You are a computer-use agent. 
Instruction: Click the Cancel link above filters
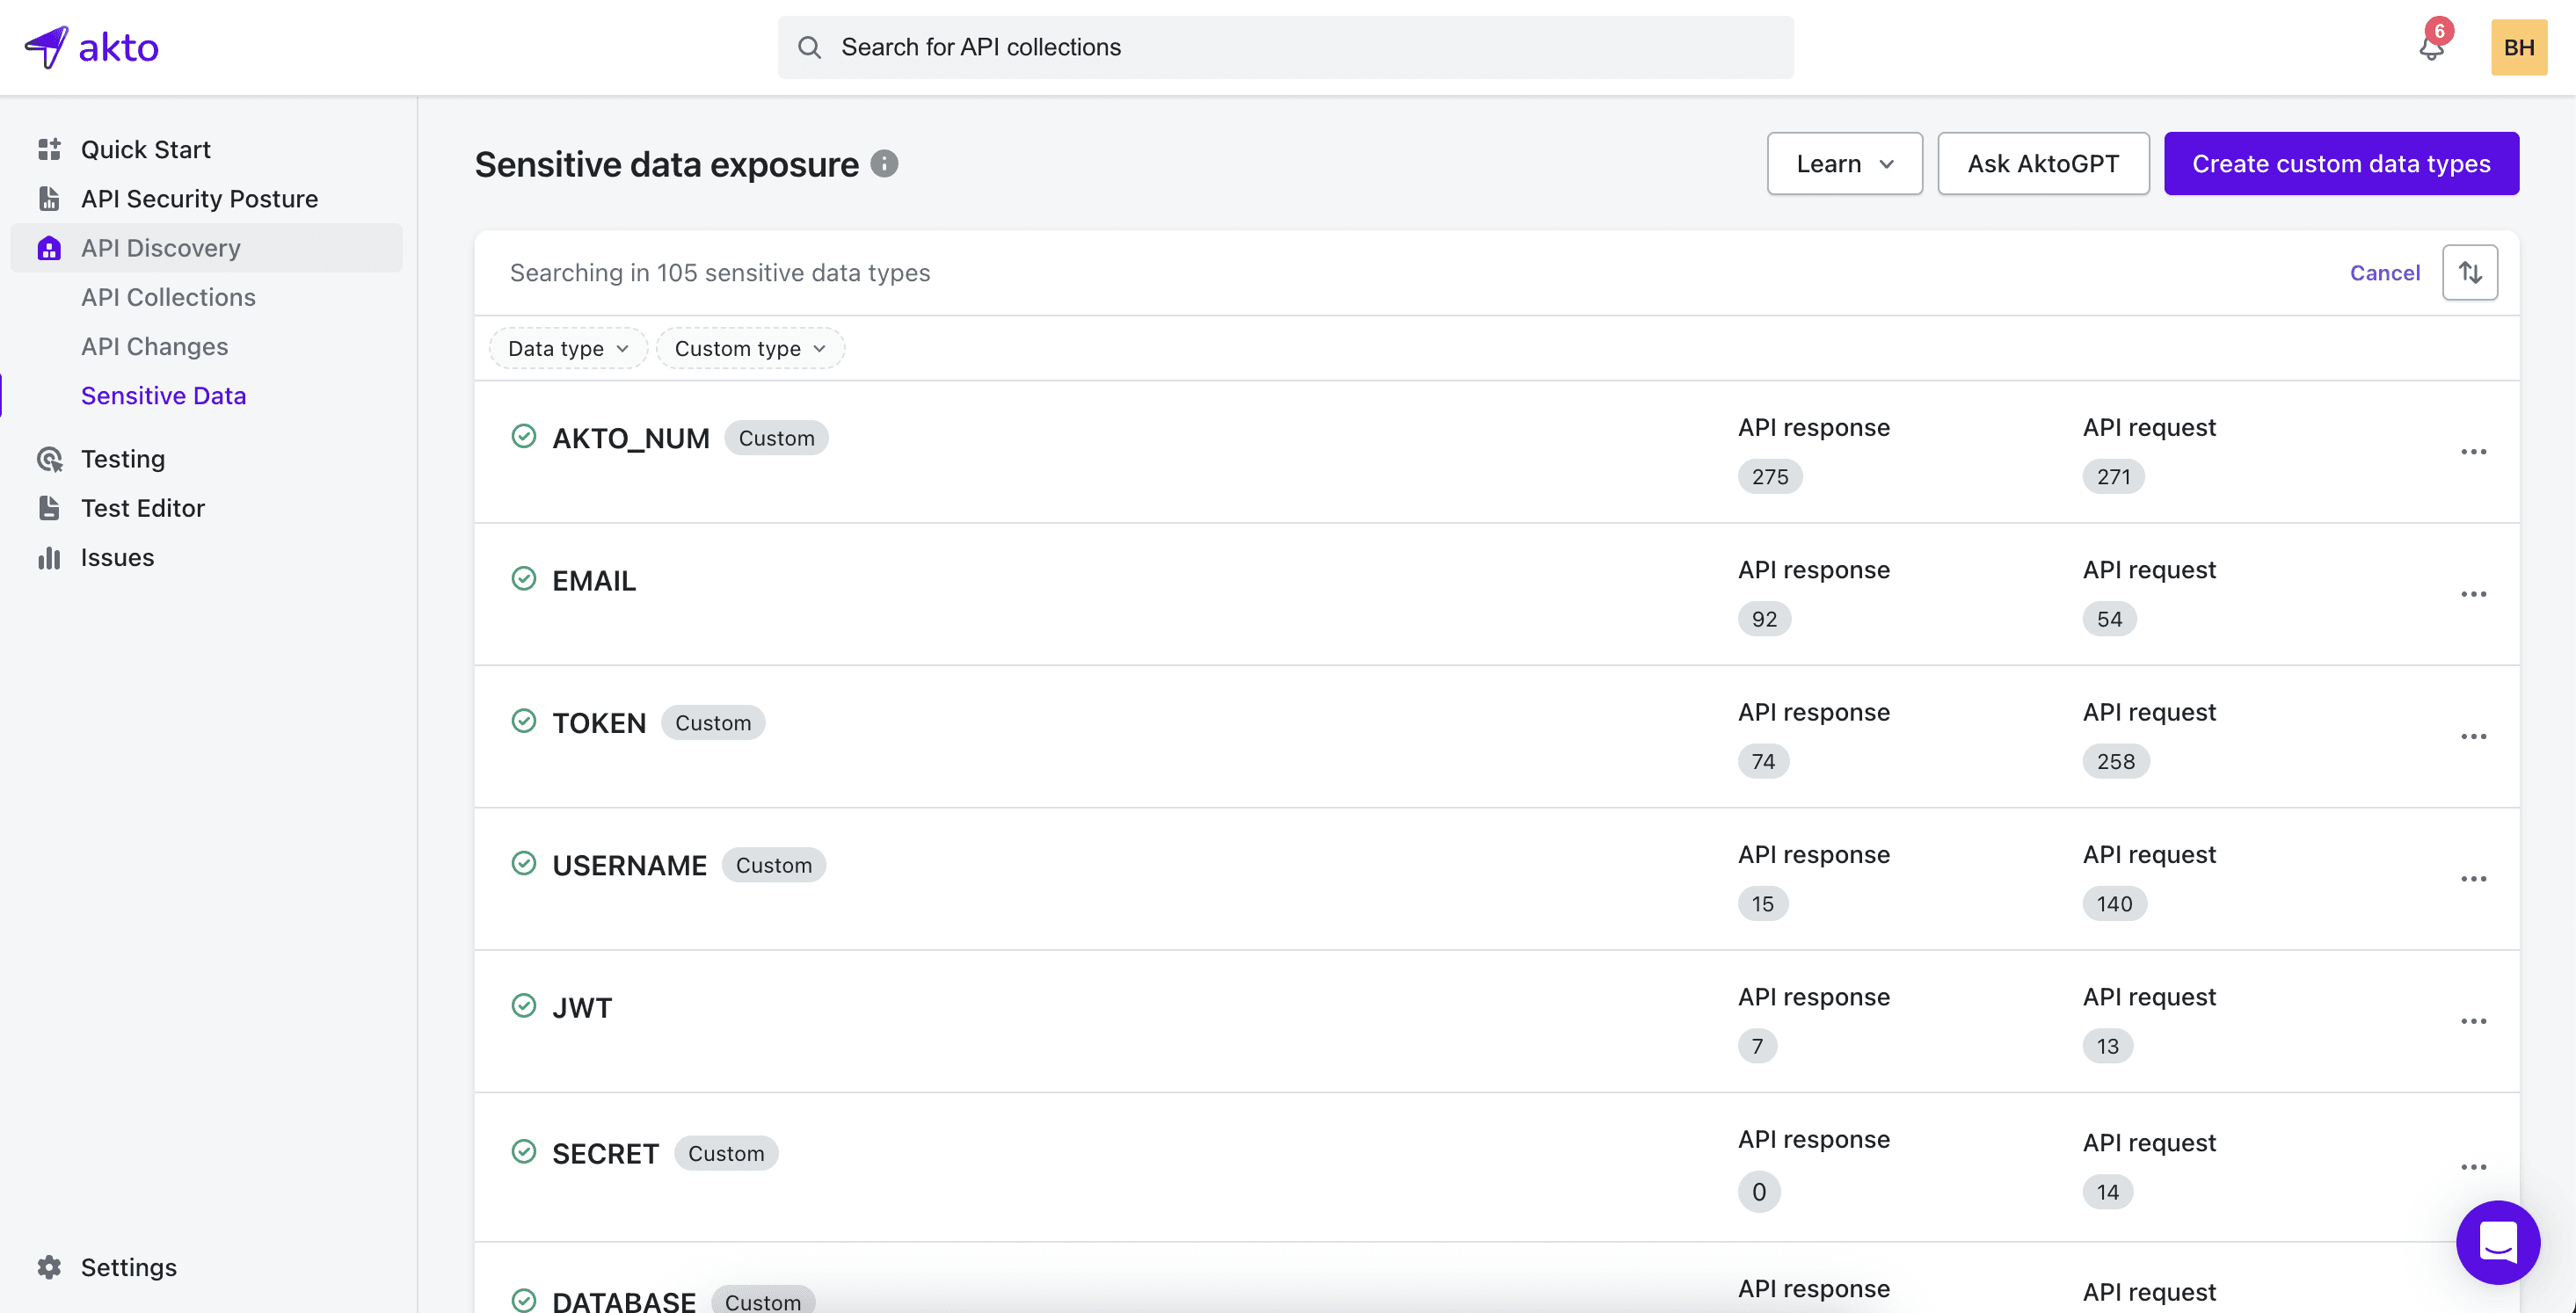point(2385,272)
